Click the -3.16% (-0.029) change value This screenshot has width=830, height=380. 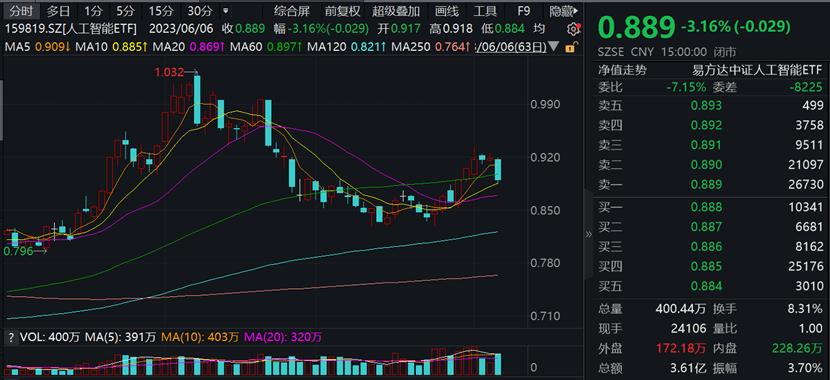click(736, 26)
